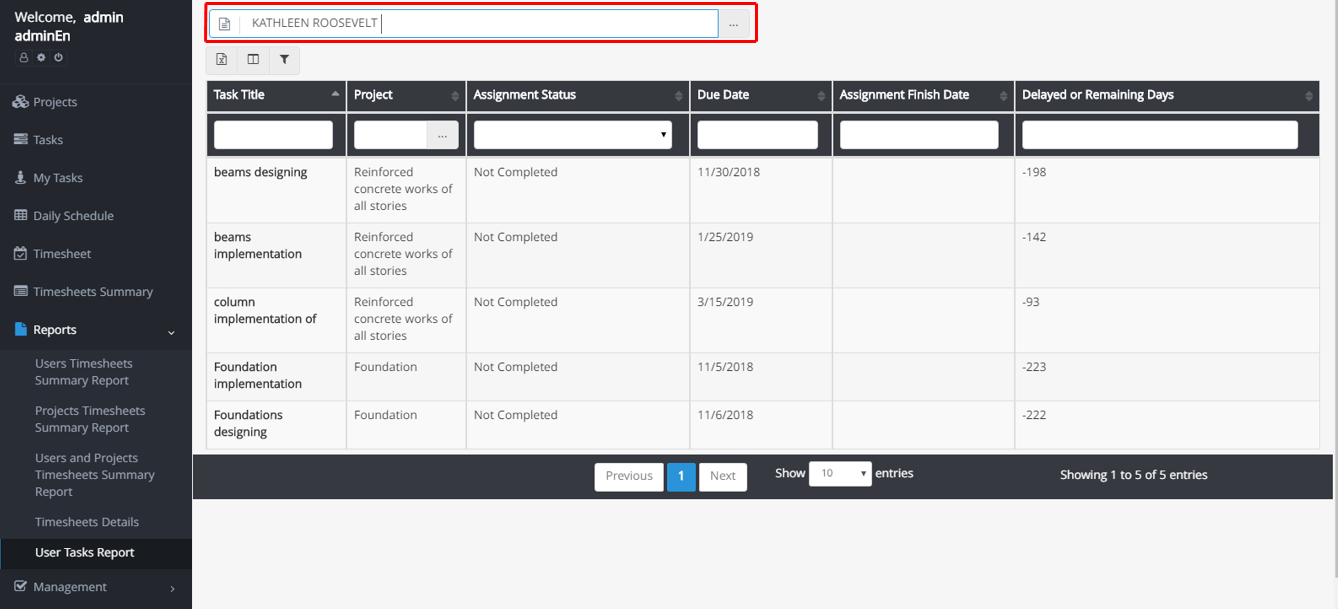Click the delayed days value -93
The image size is (1338, 609).
(1031, 302)
